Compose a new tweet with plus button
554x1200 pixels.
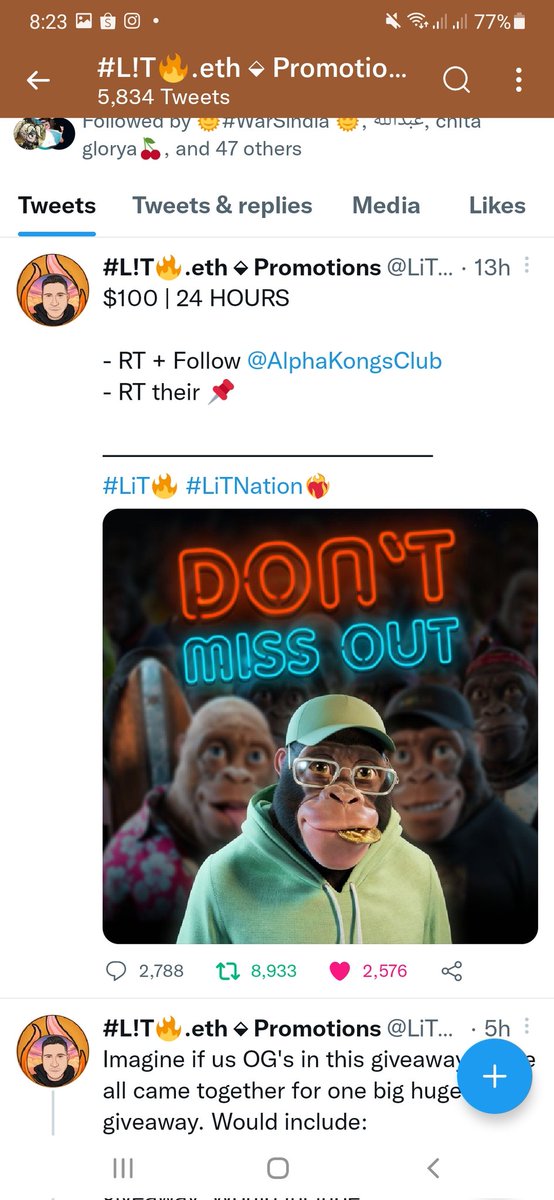pyautogui.click(x=494, y=1076)
